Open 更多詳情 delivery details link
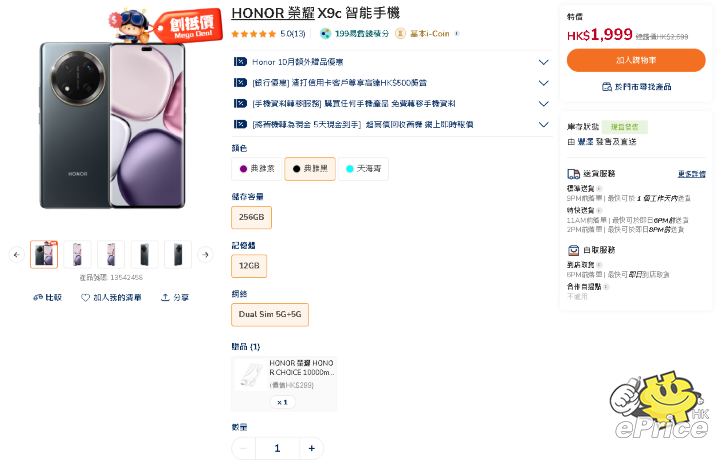Screen dimensions: 719x464 click(x=691, y=174)
